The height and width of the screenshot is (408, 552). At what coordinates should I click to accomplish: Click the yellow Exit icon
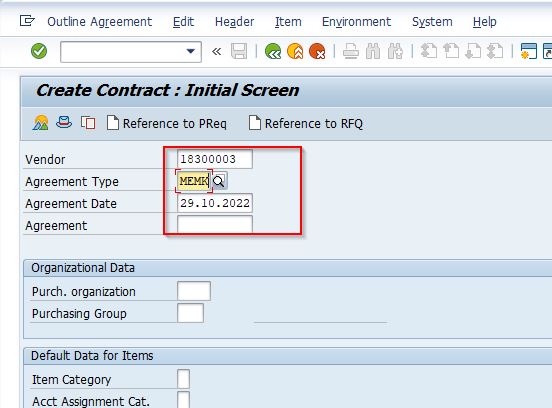point(295,51)
